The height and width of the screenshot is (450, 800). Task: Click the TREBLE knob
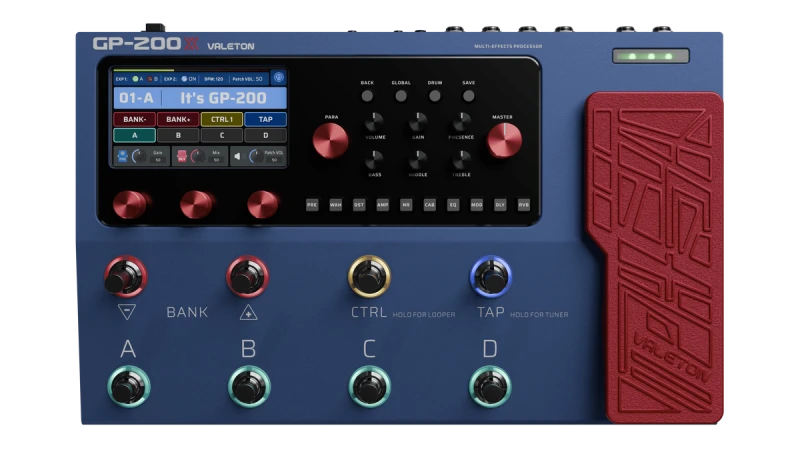462,160
